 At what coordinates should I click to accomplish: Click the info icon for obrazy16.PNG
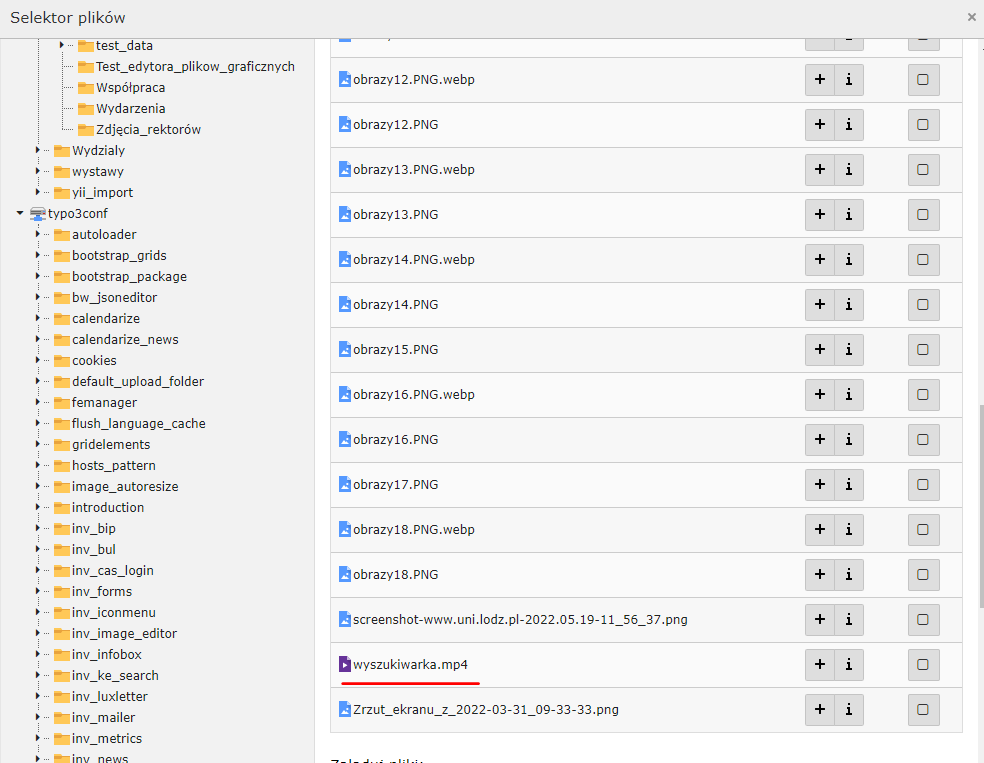click(848, 440)
